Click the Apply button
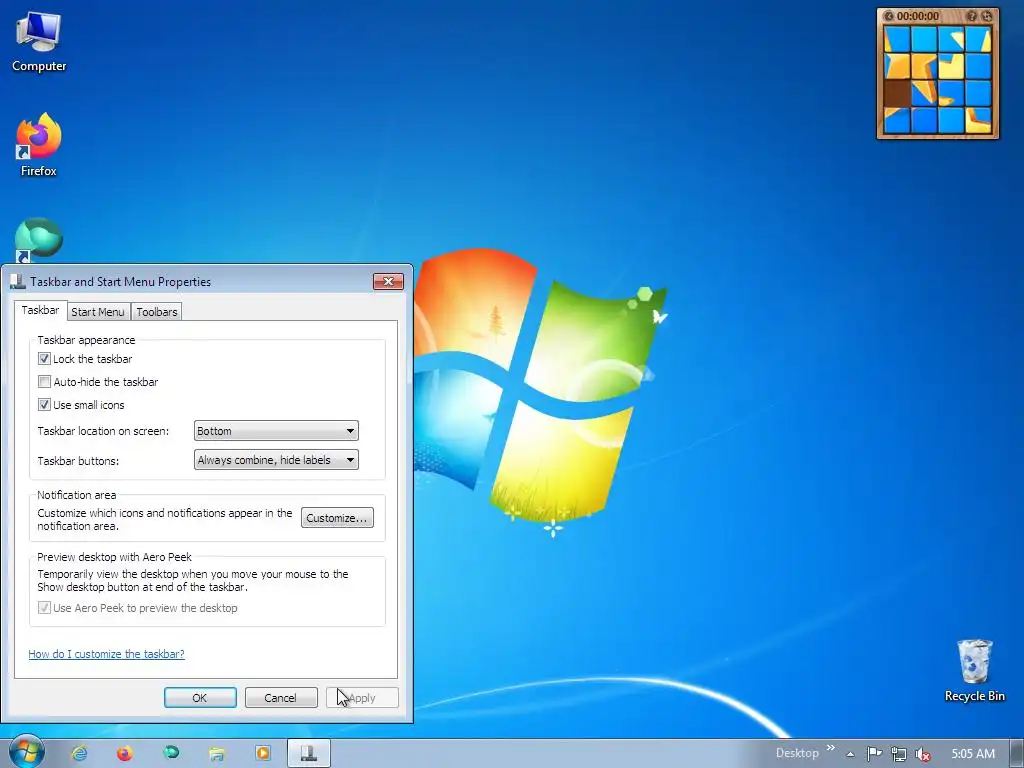The width and height of the screenshot is (1024, 768). [x=362, y=697]
